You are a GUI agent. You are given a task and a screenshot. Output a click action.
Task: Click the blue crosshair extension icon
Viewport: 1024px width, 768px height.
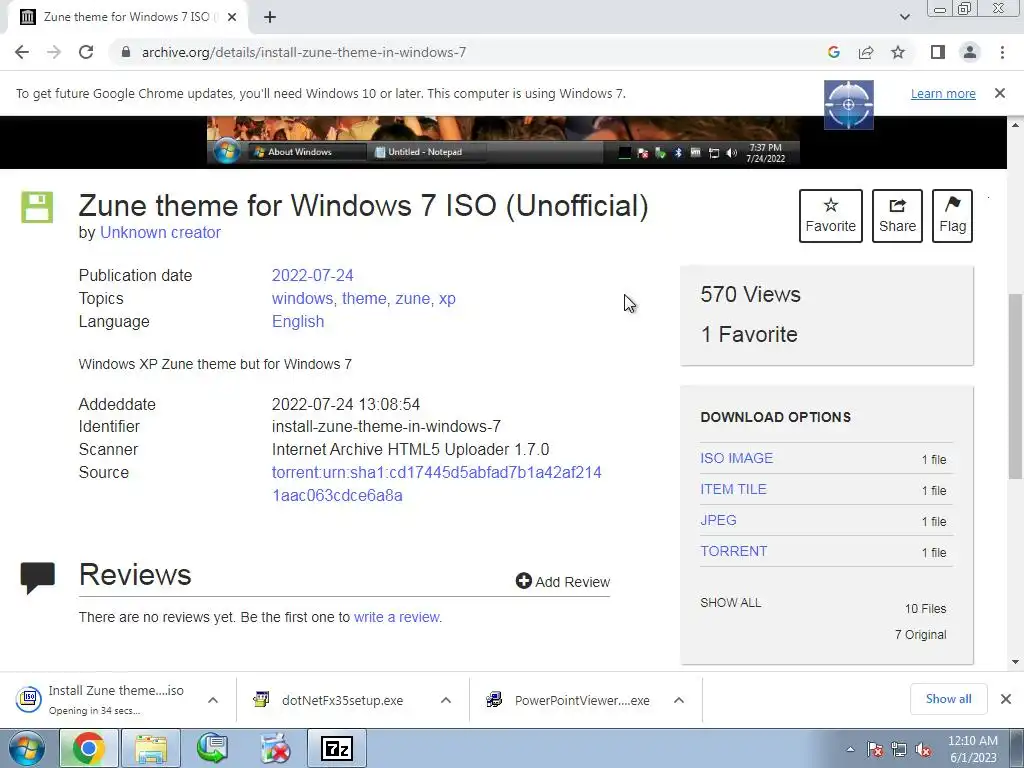[x=848, y=104]
